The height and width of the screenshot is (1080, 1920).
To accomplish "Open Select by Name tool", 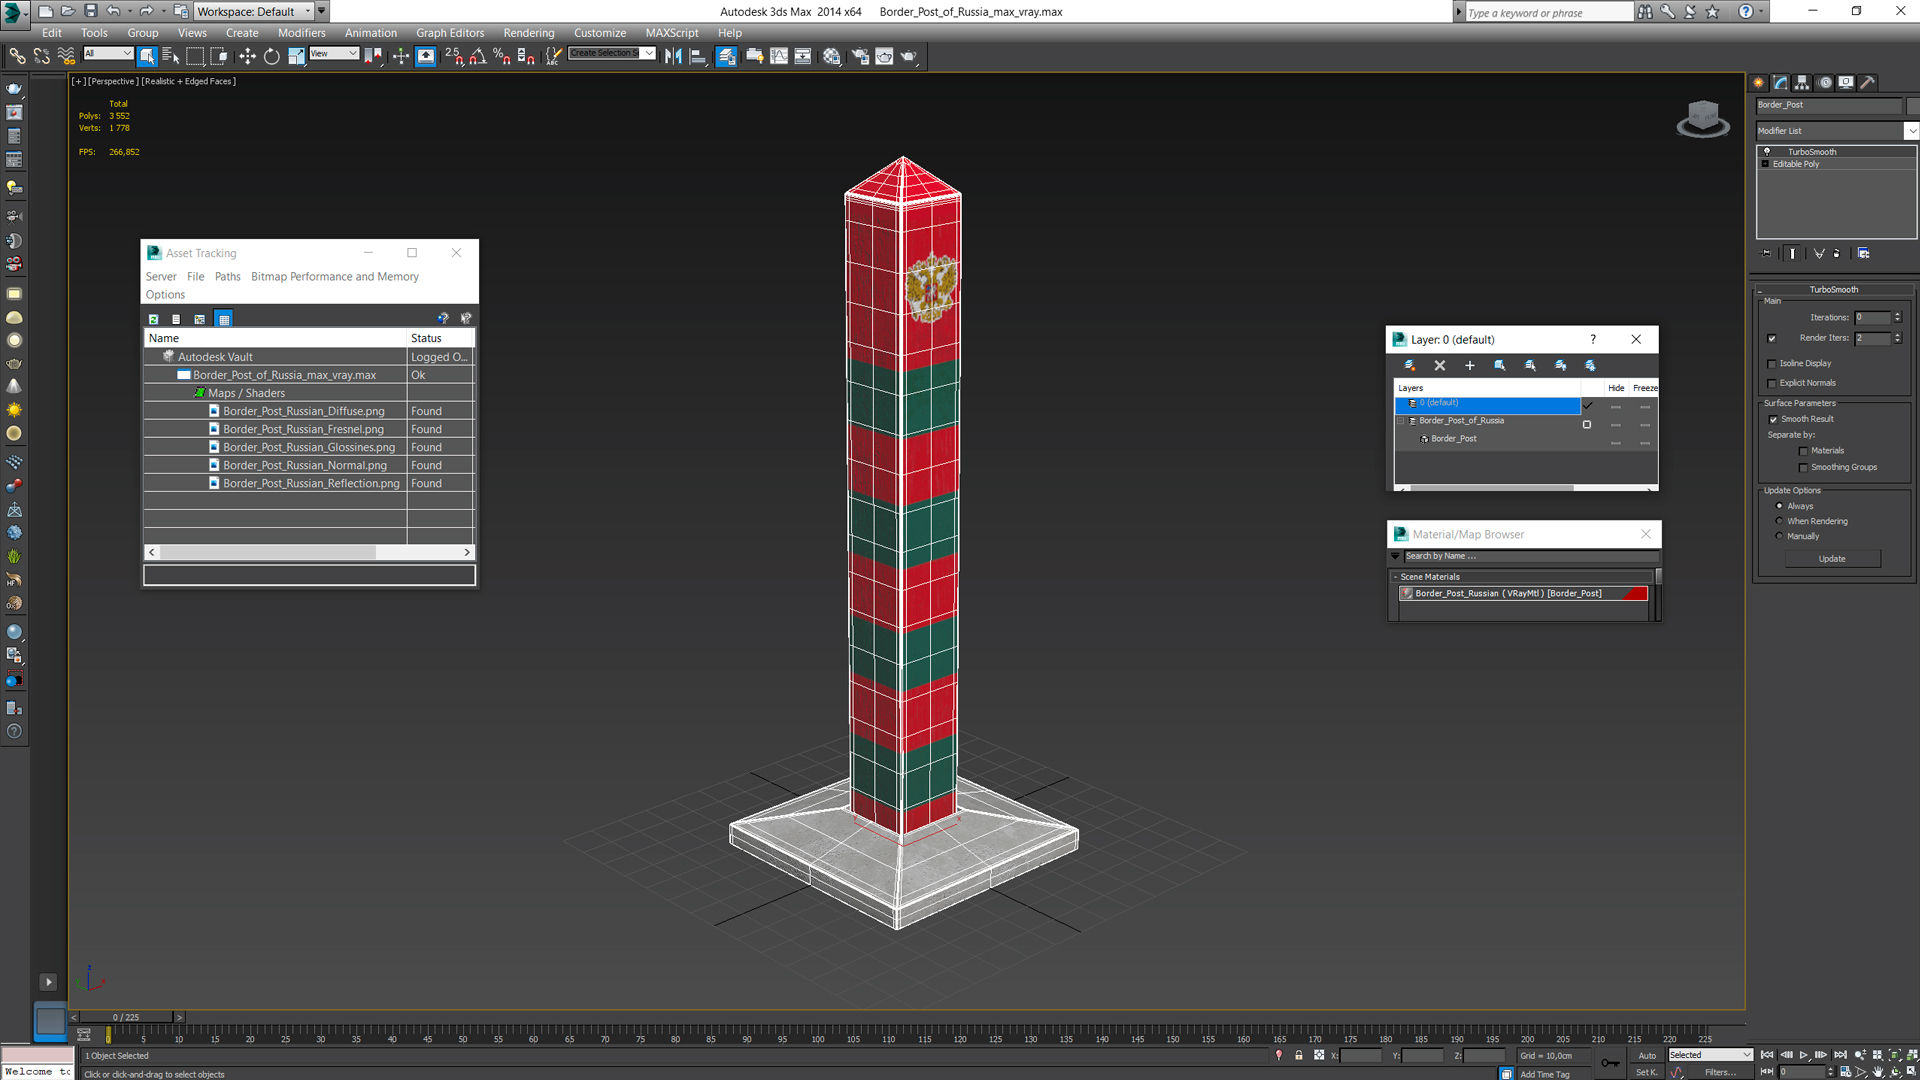I will coord(170,56).
